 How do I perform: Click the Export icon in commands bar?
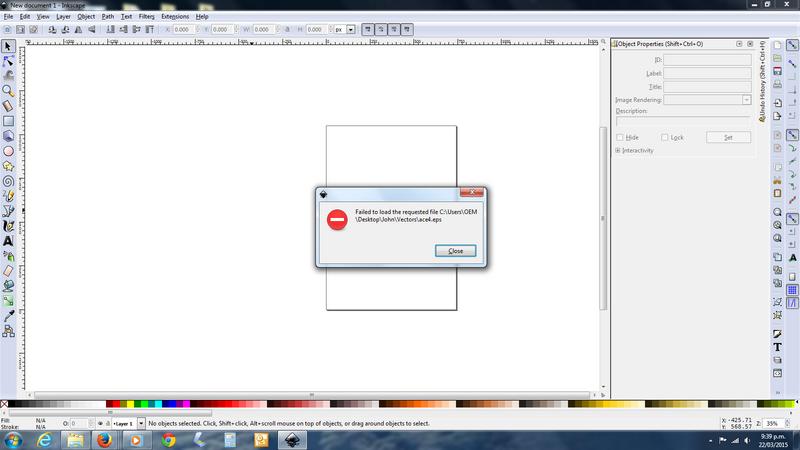[777, 116]
